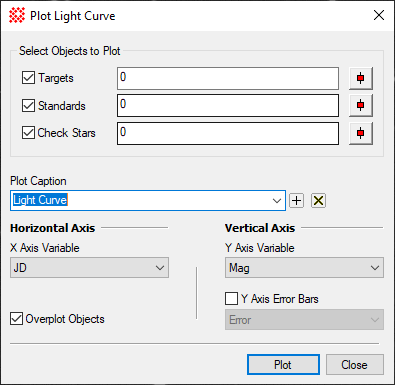Delete caption with the X icon
The width and height of the screenshot is (395, 385).
click(318, 200)
